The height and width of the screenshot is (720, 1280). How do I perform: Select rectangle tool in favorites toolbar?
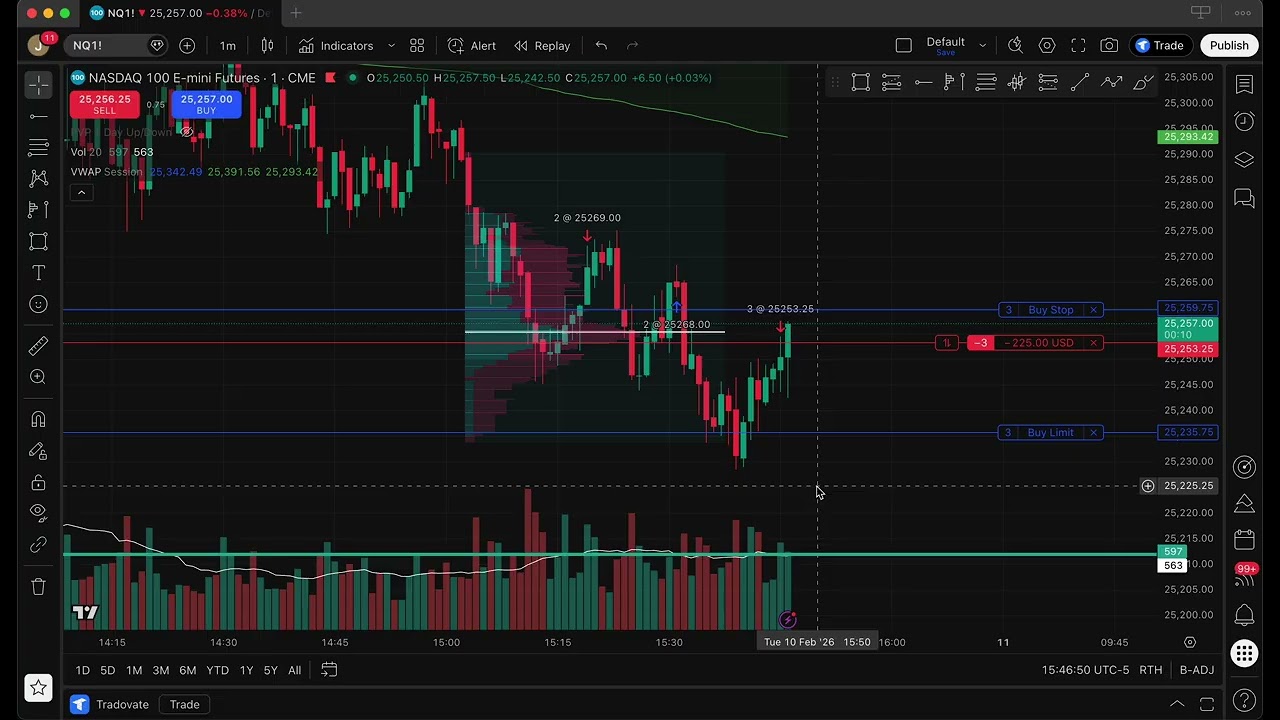tap(860, 83)
